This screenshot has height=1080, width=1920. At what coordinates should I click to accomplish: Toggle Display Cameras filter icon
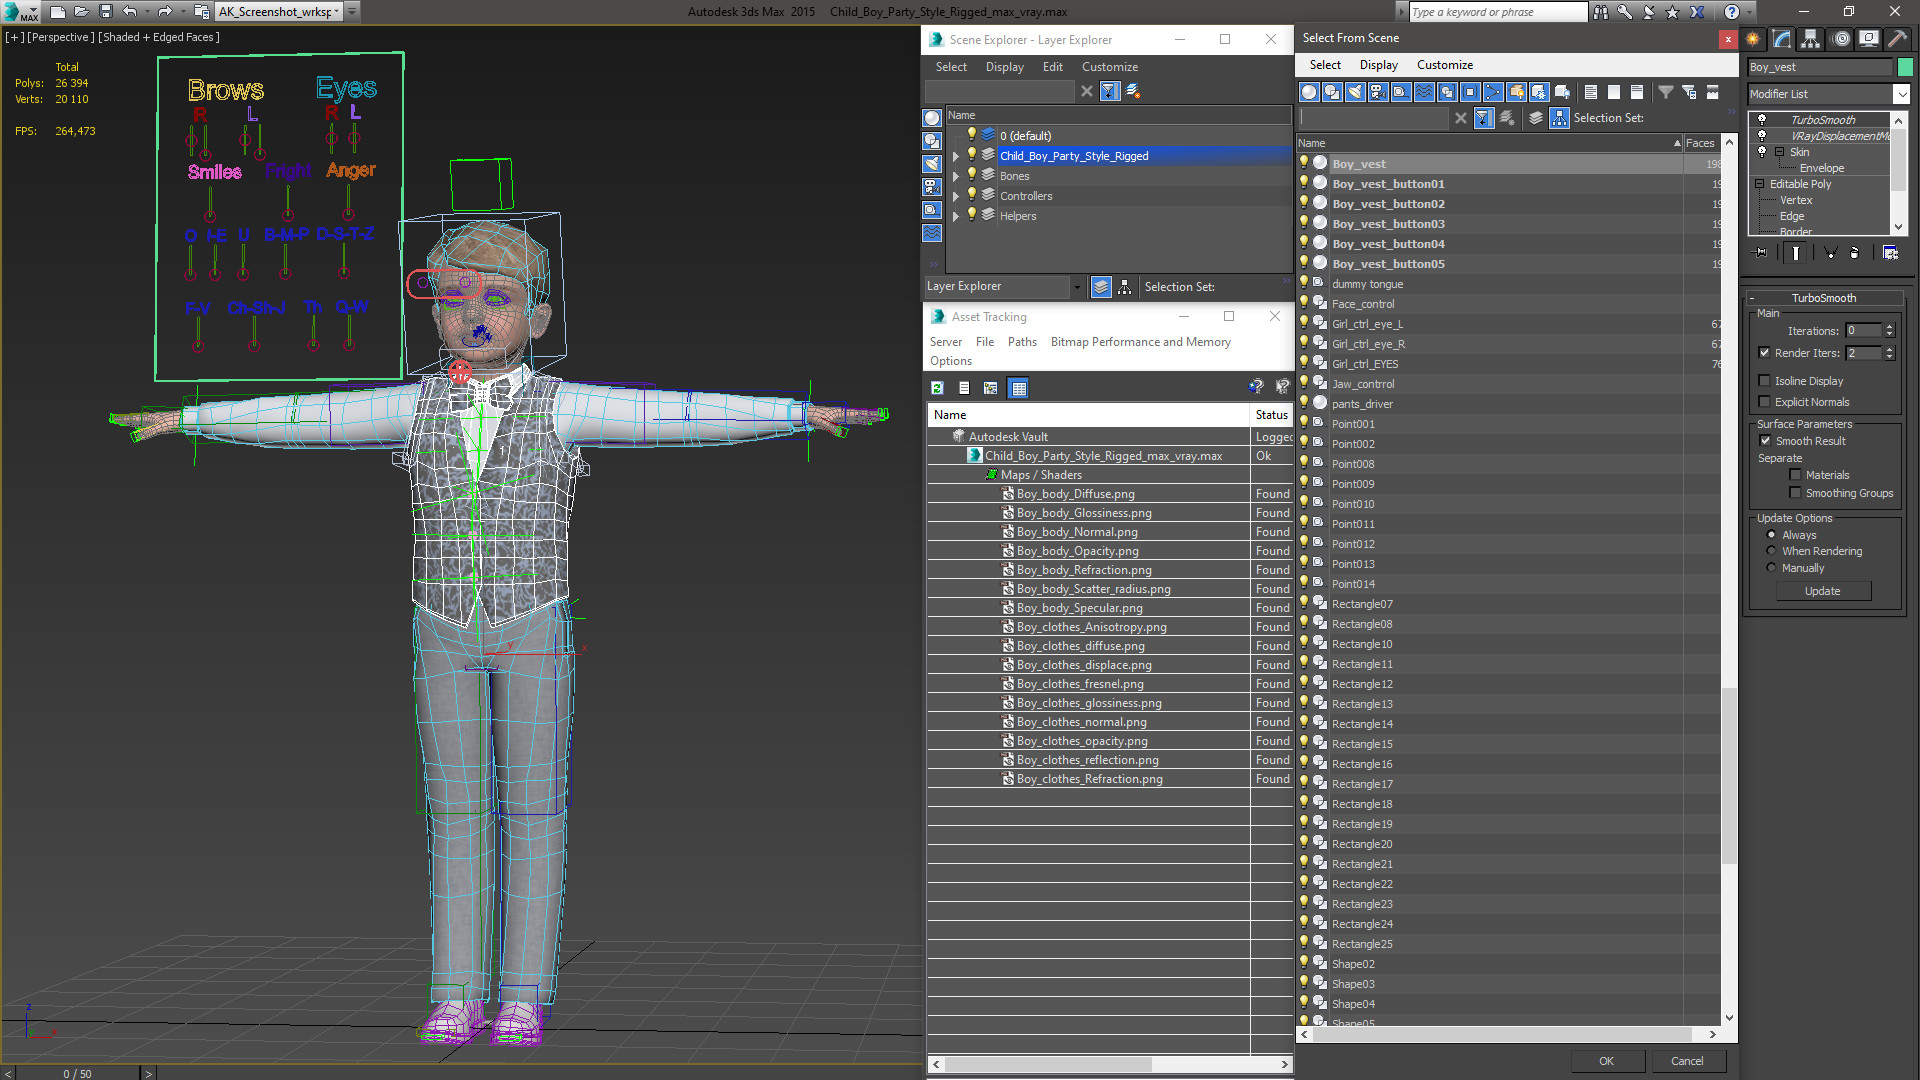(1378, 92)
